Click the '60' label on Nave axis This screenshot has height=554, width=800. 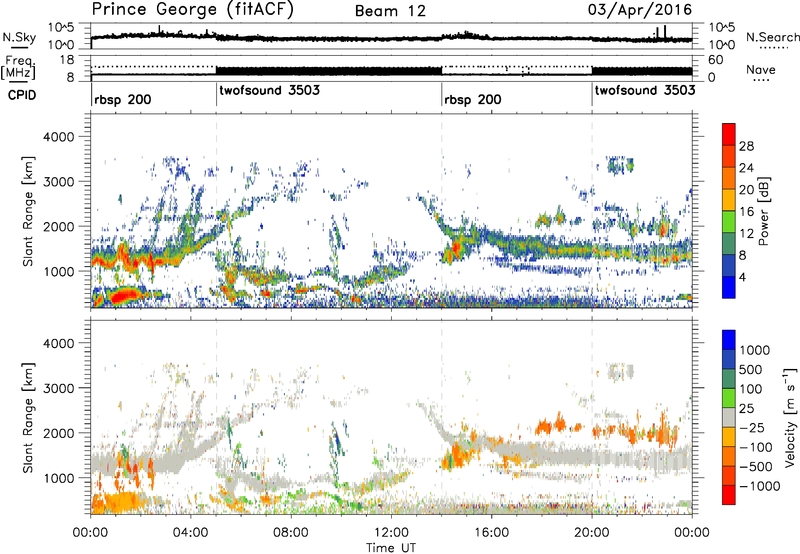tap(716, 60)
